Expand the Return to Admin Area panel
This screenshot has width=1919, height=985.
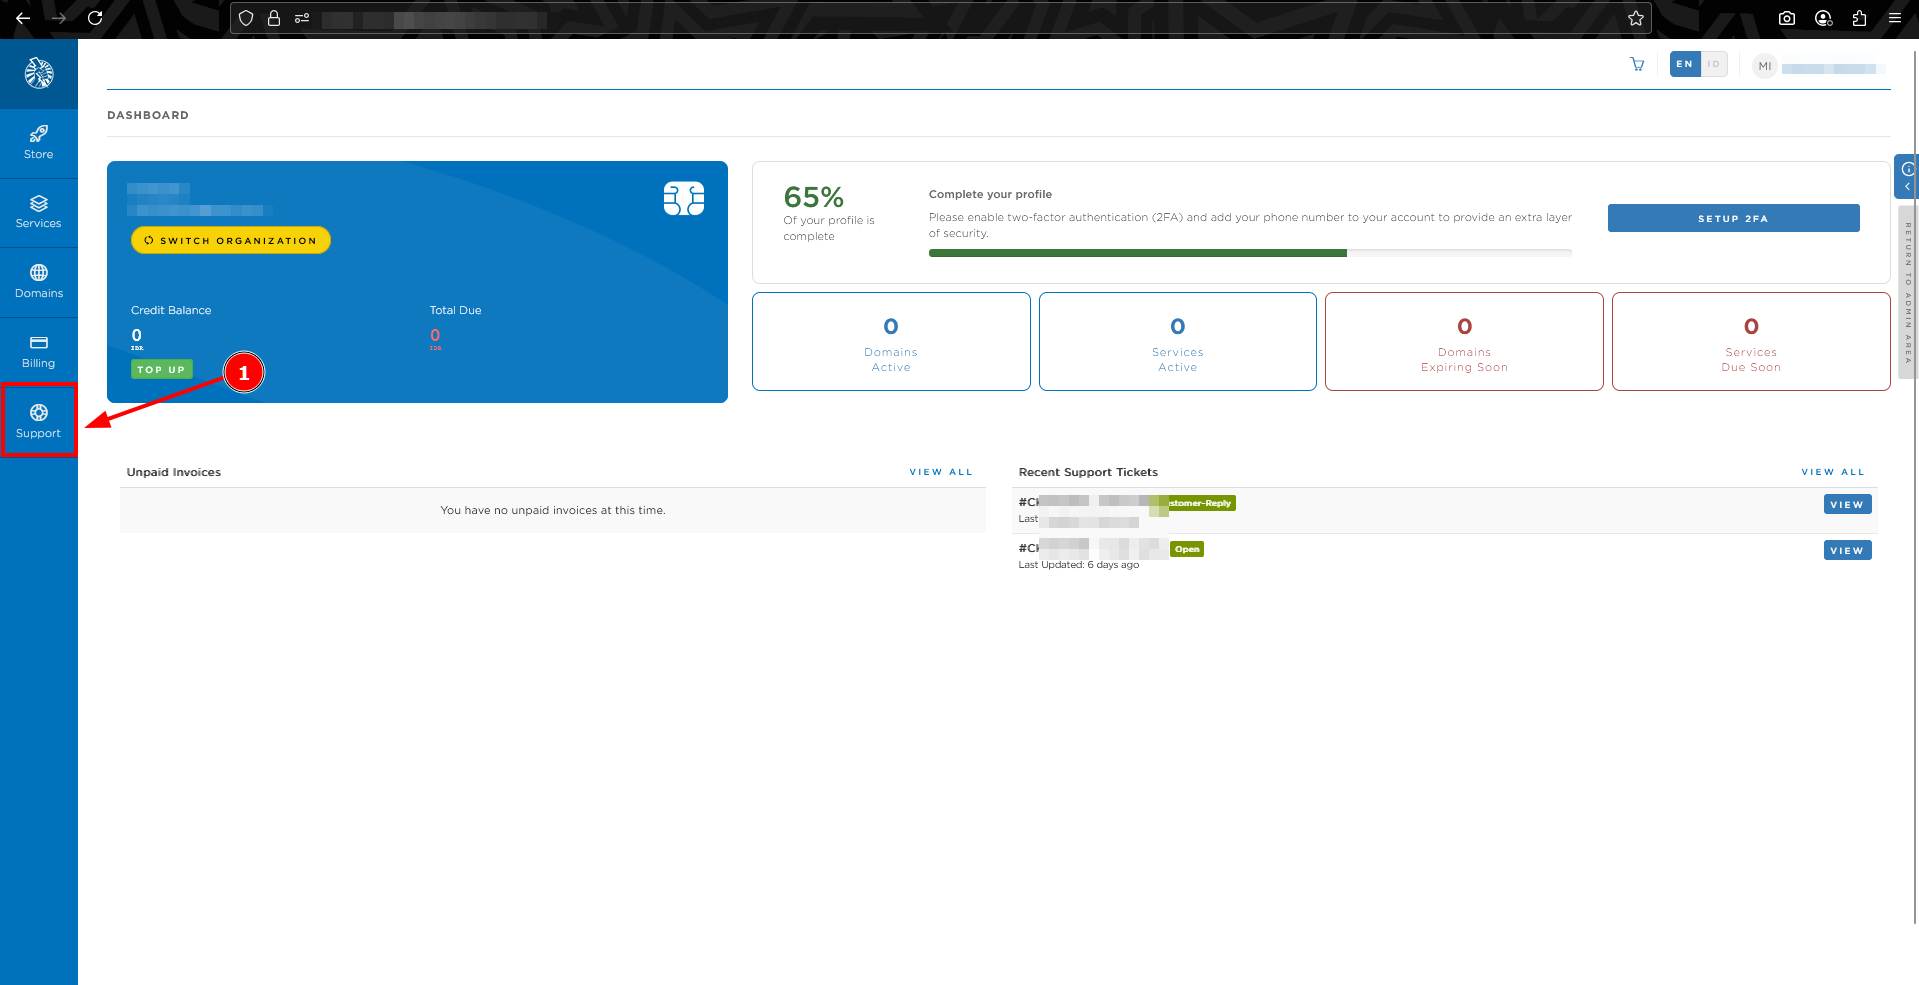[x=1907, y=178]
